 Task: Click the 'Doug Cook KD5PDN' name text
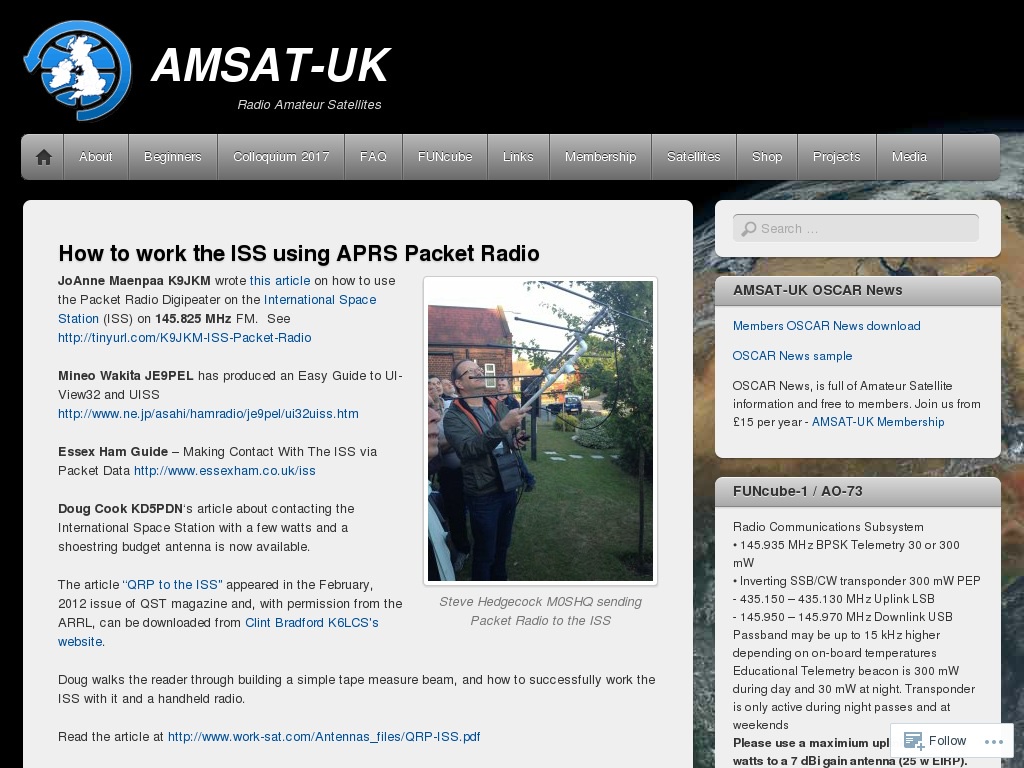click(120, 509)
